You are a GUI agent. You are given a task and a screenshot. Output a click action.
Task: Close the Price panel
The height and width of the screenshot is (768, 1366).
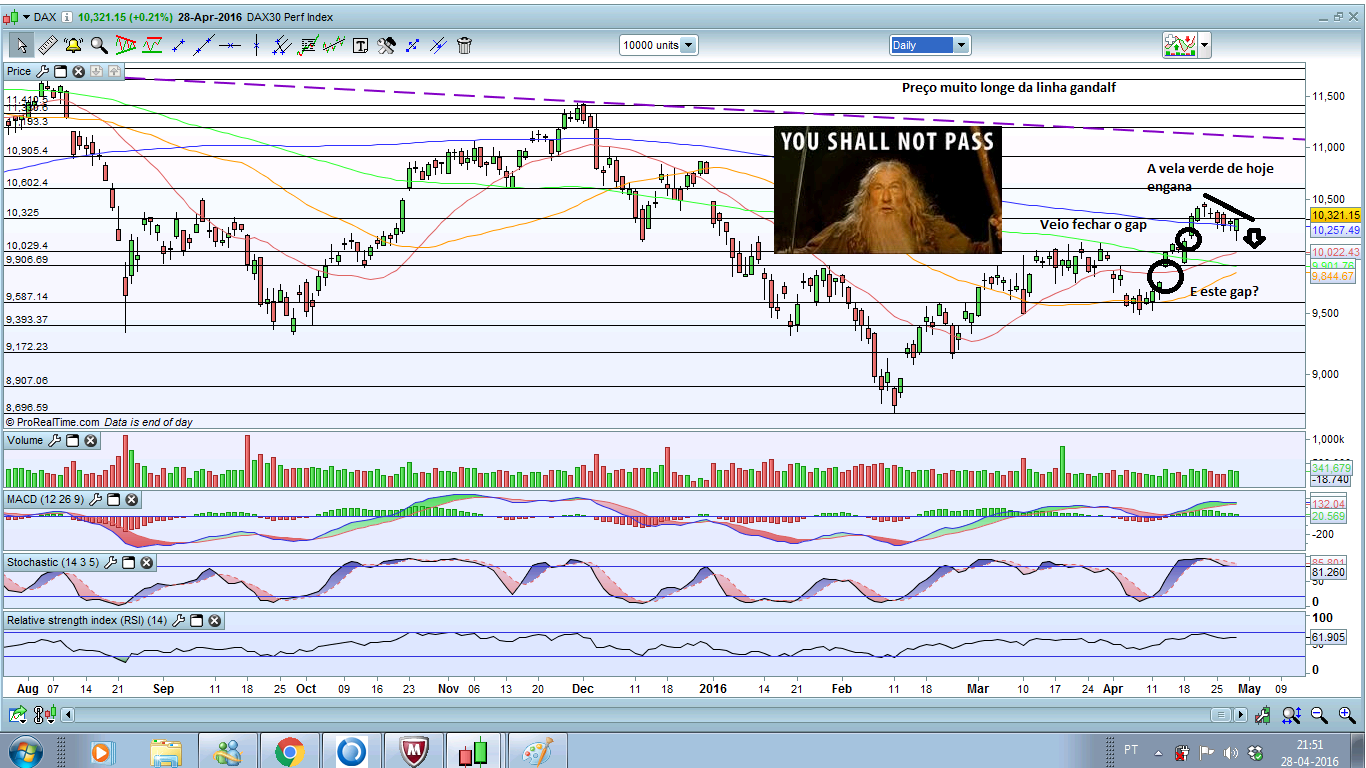pos(78,71)
